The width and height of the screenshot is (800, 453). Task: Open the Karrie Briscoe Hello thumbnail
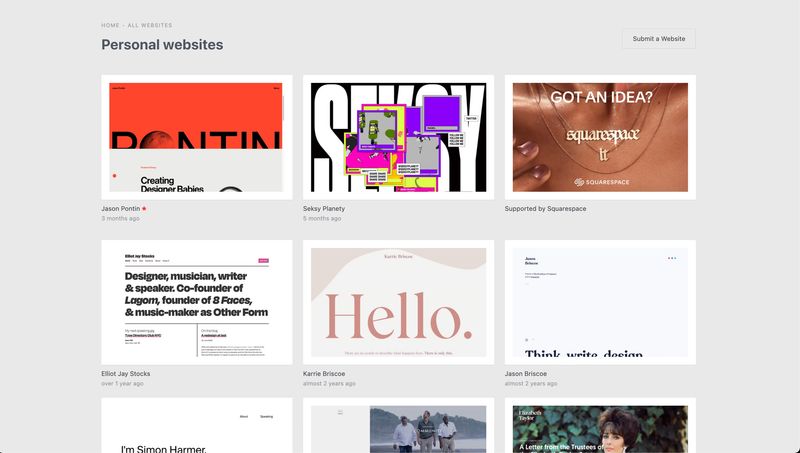(x=398, y=302)
